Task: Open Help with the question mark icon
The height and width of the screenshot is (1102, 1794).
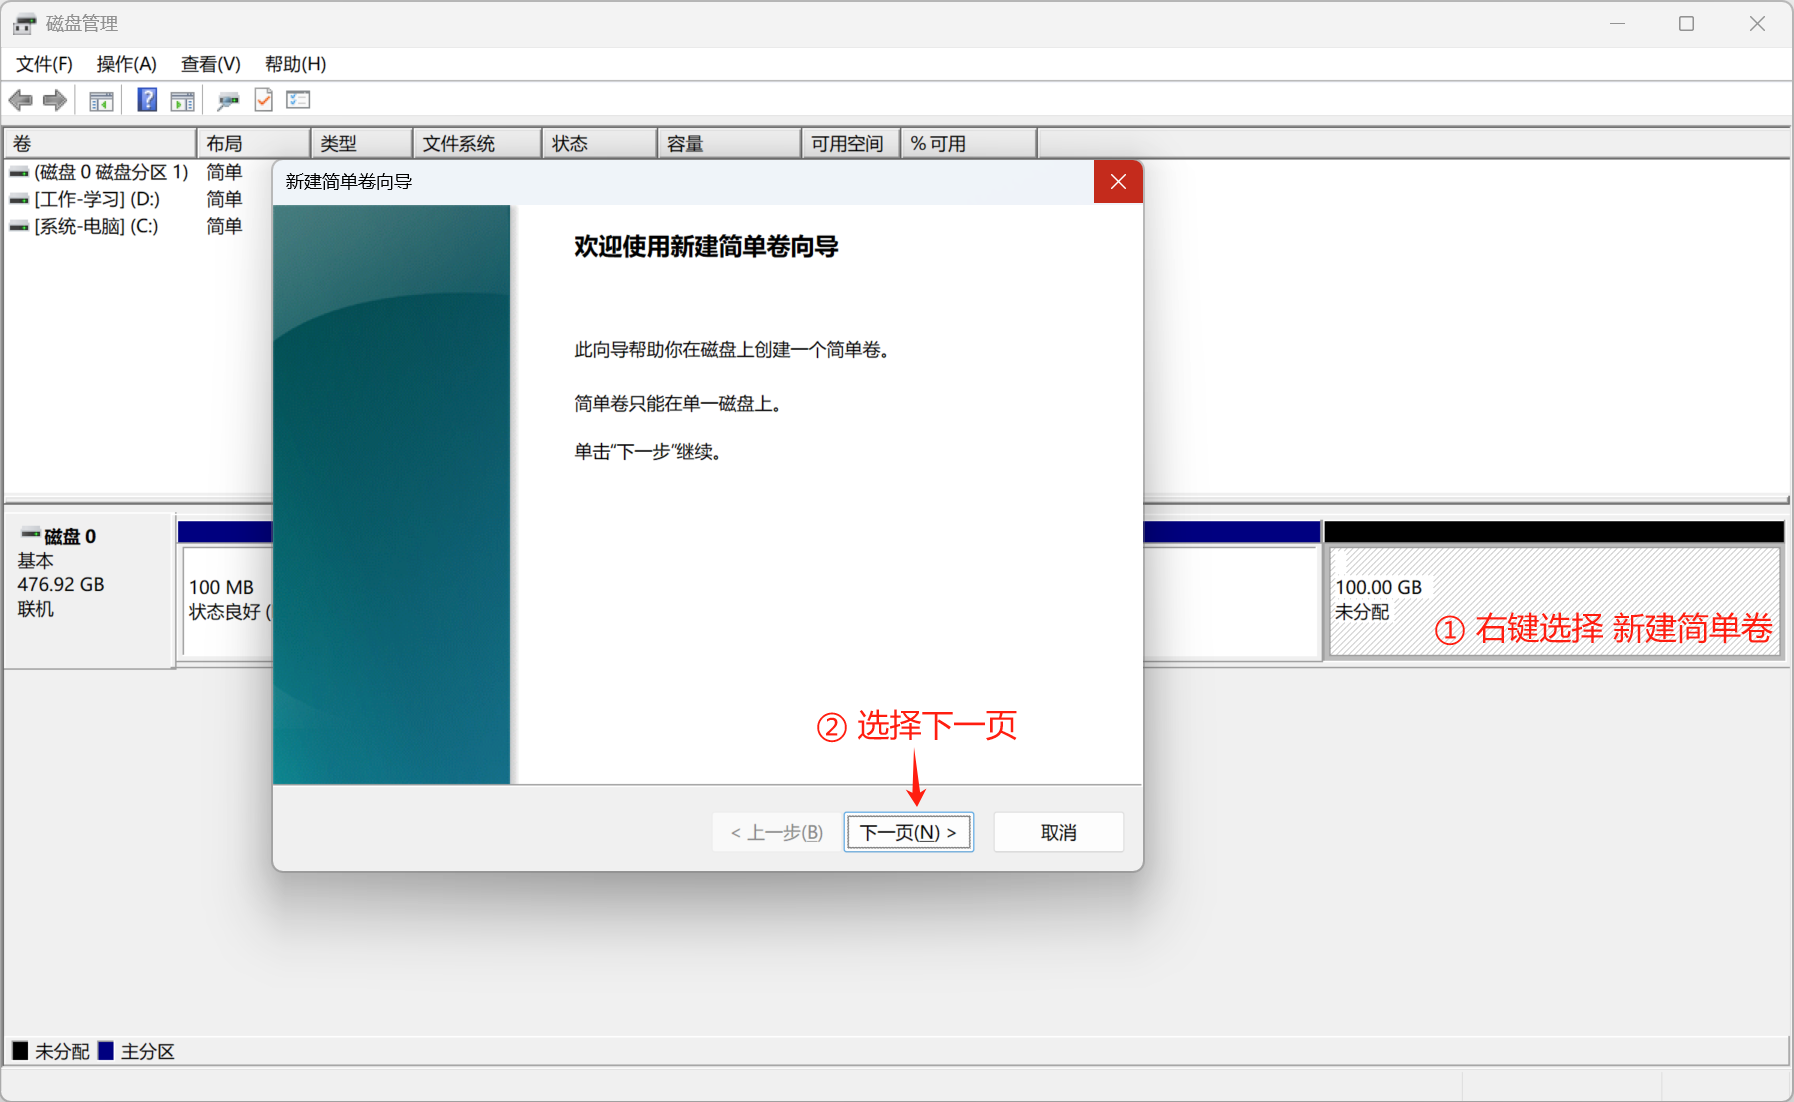Action: pos(147,100)
